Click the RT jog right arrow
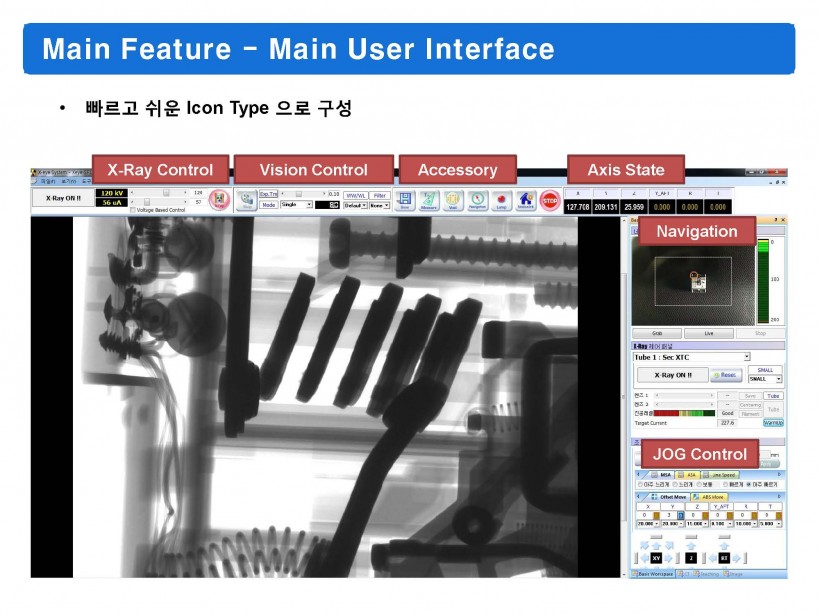The image size is (820, 615). pos(736,559)
